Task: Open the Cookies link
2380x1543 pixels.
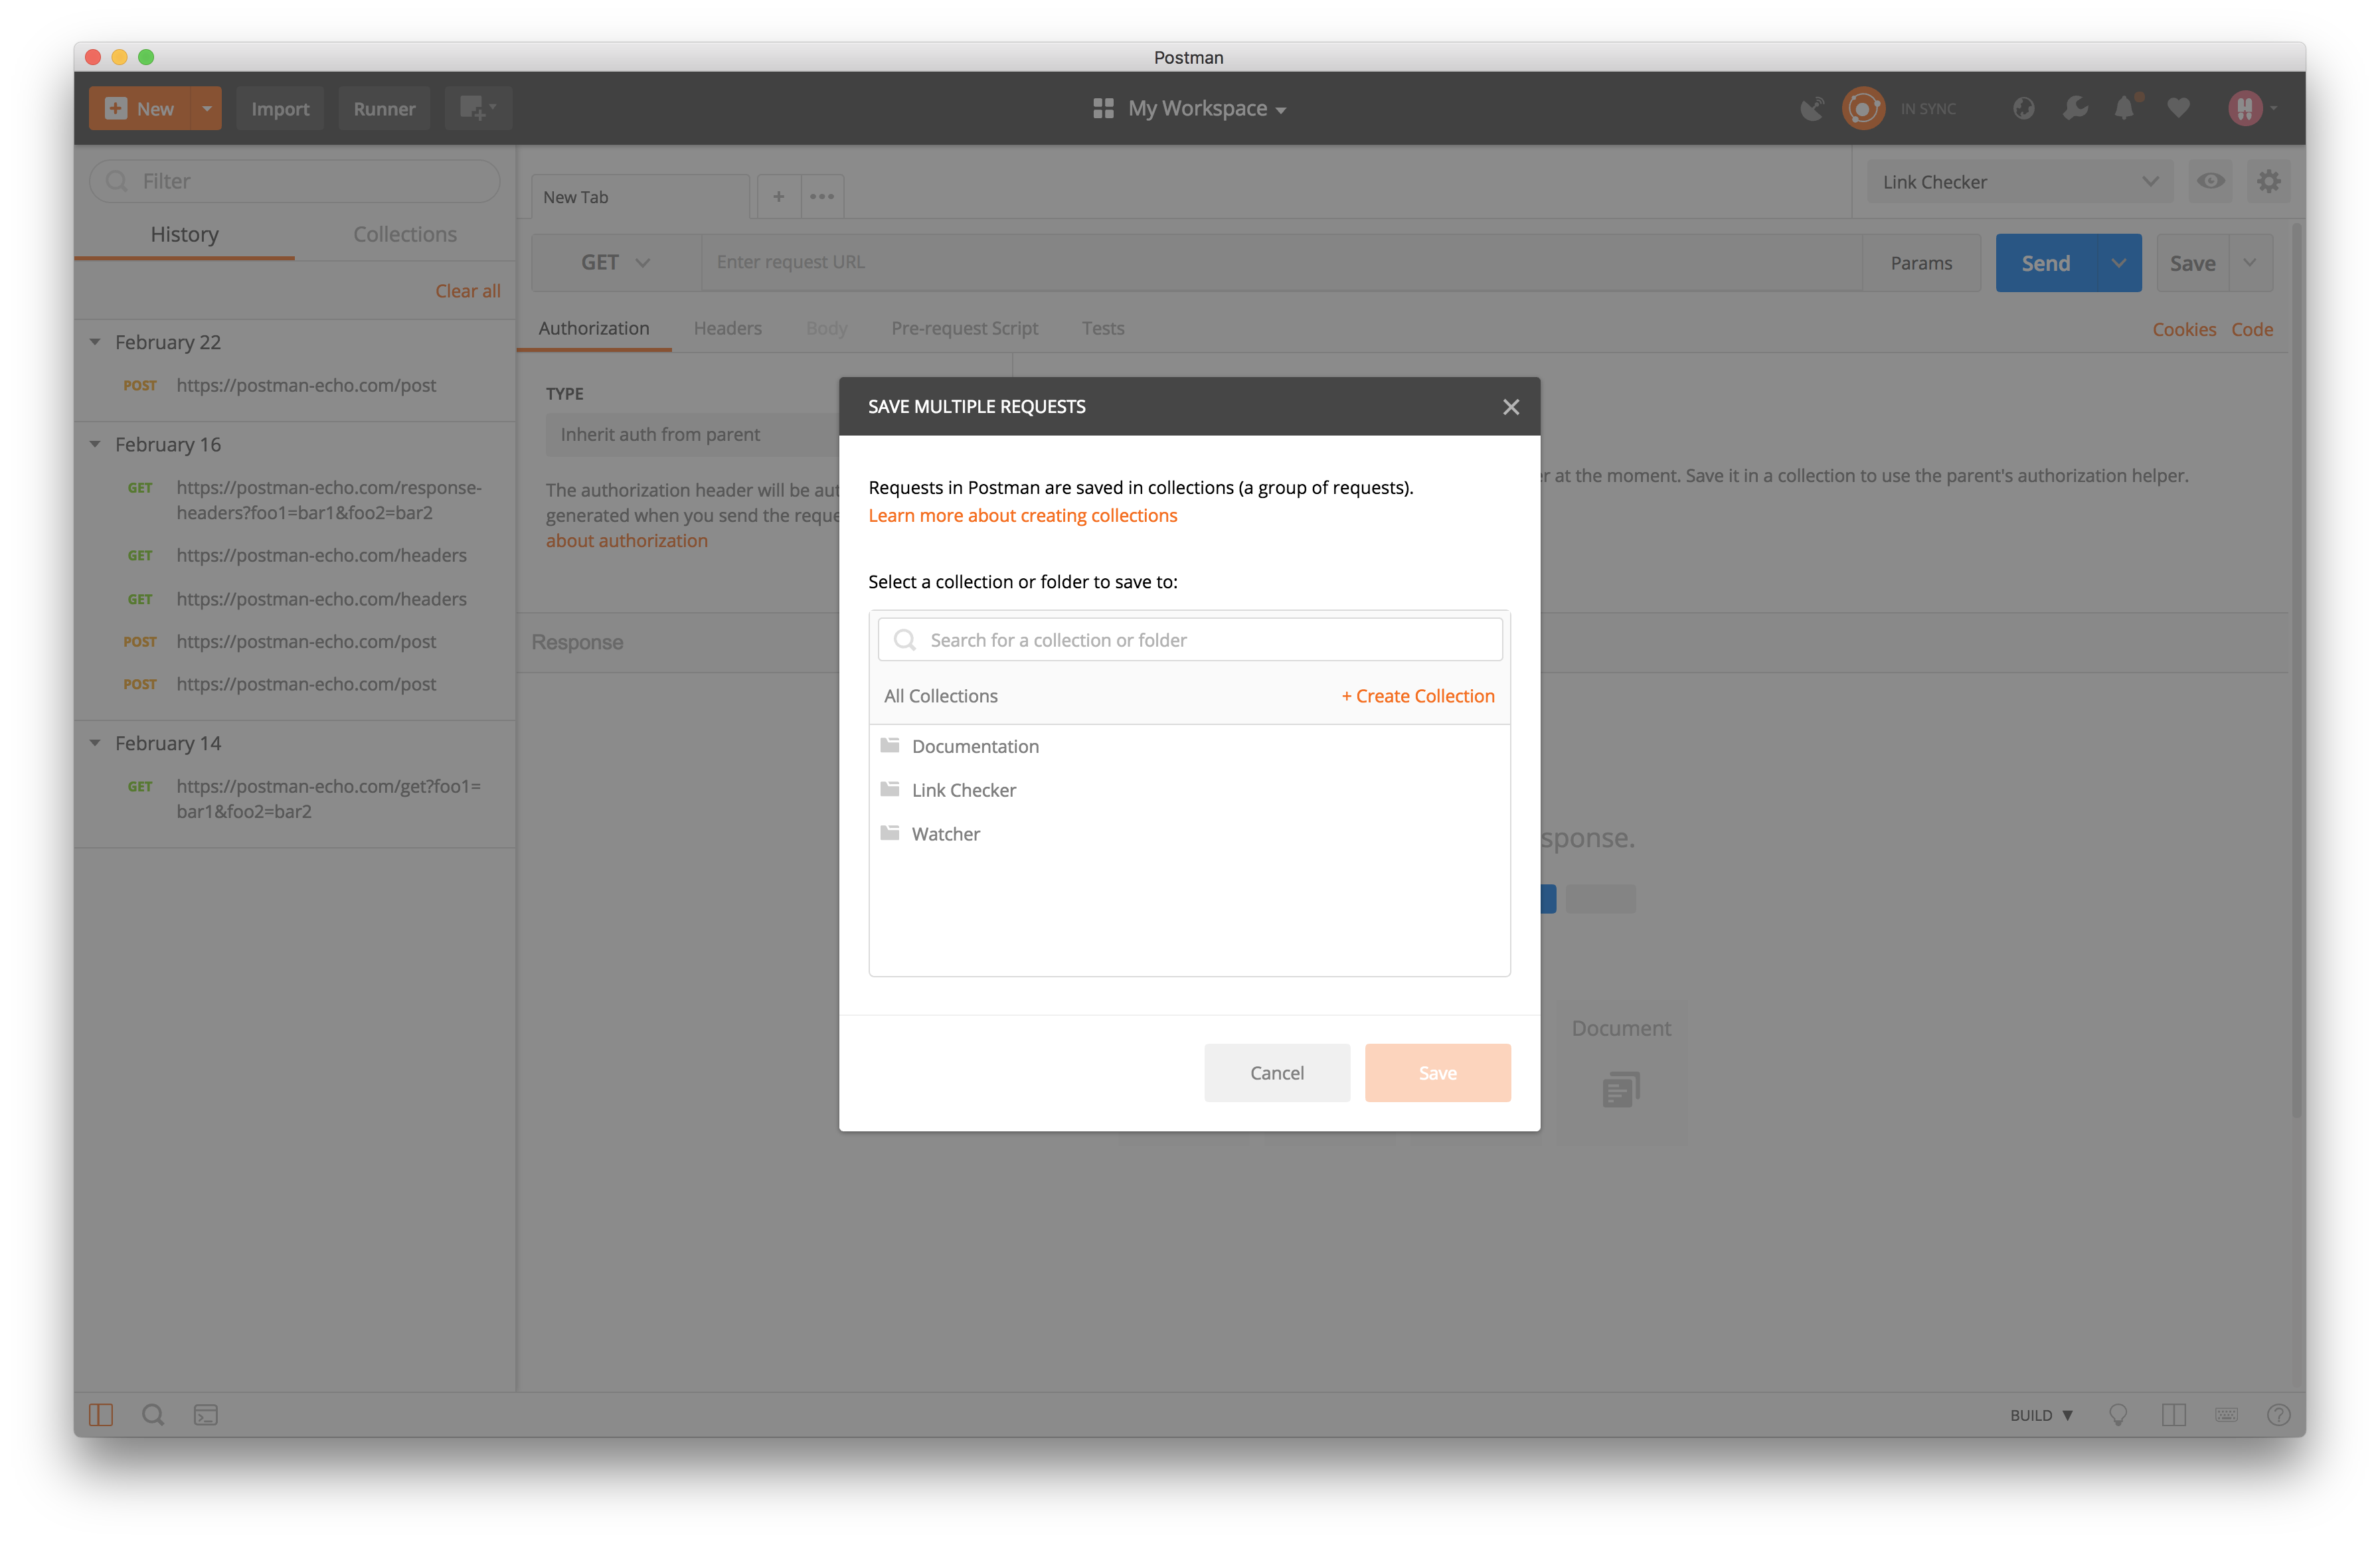Action: click(2183, 329)
